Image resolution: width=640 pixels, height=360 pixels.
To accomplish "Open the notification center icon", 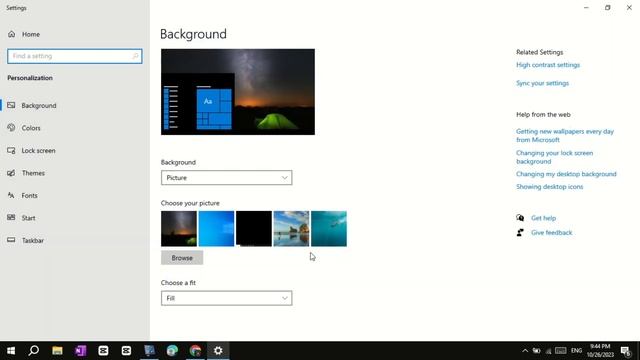I will click(x=626, y=351).
